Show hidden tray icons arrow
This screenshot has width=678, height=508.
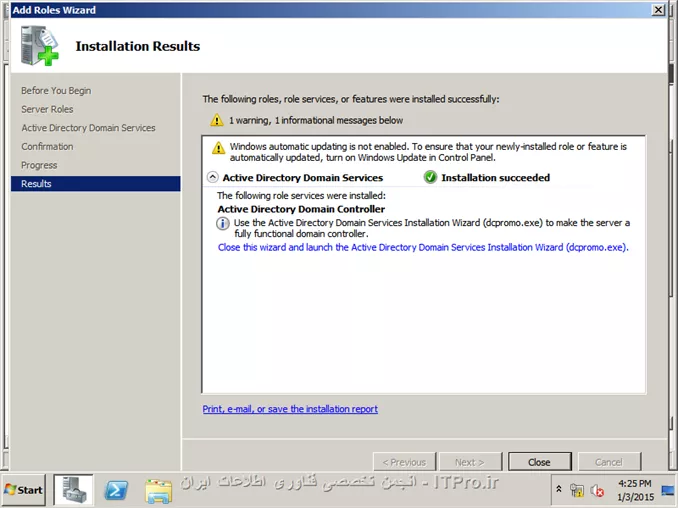tap(559, 489)
